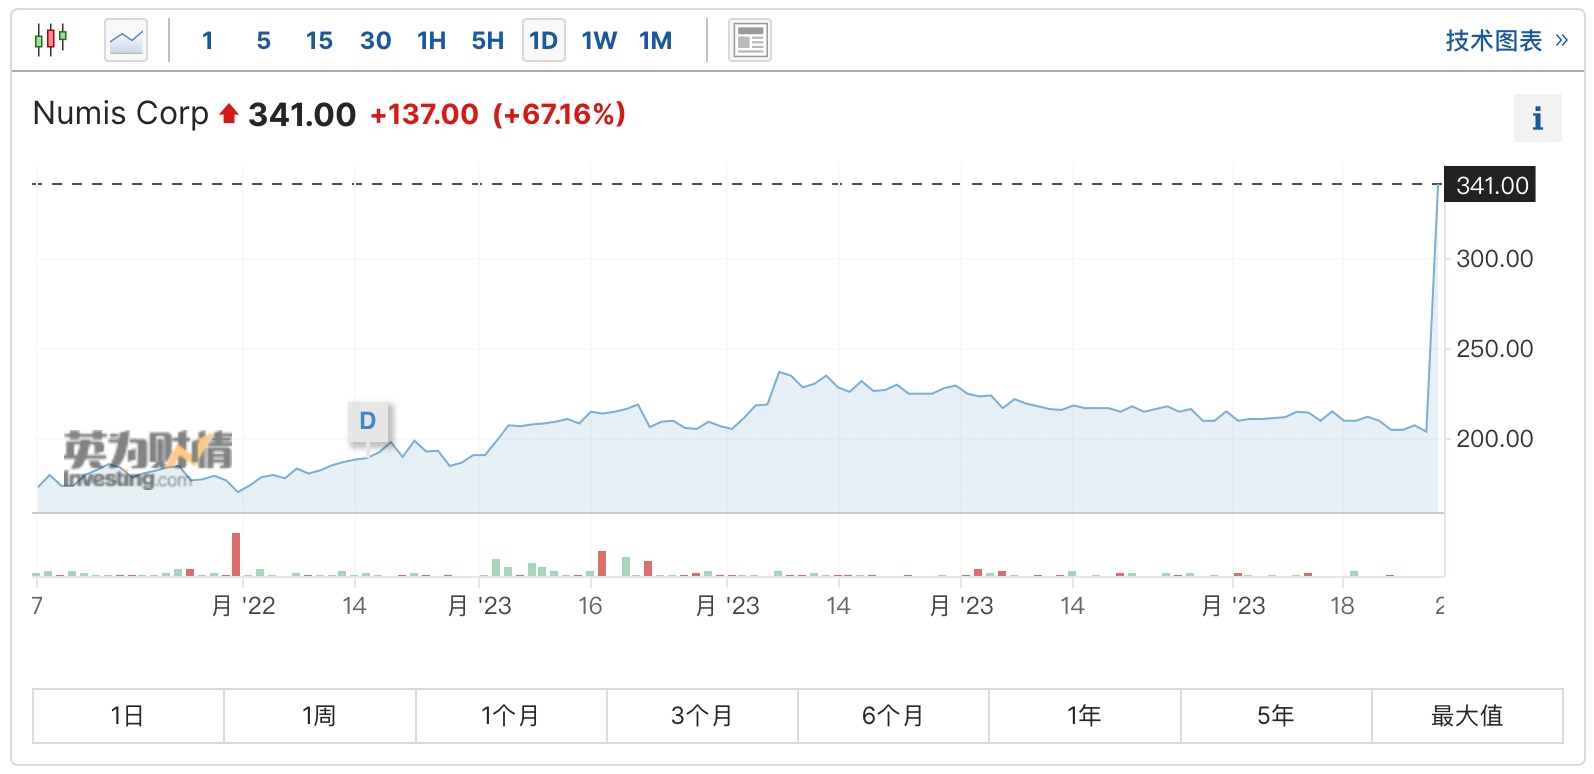Set the chart interval to 1M
Screen dimensions: 1594x774
pyautogui.click(x=655, y=40)
